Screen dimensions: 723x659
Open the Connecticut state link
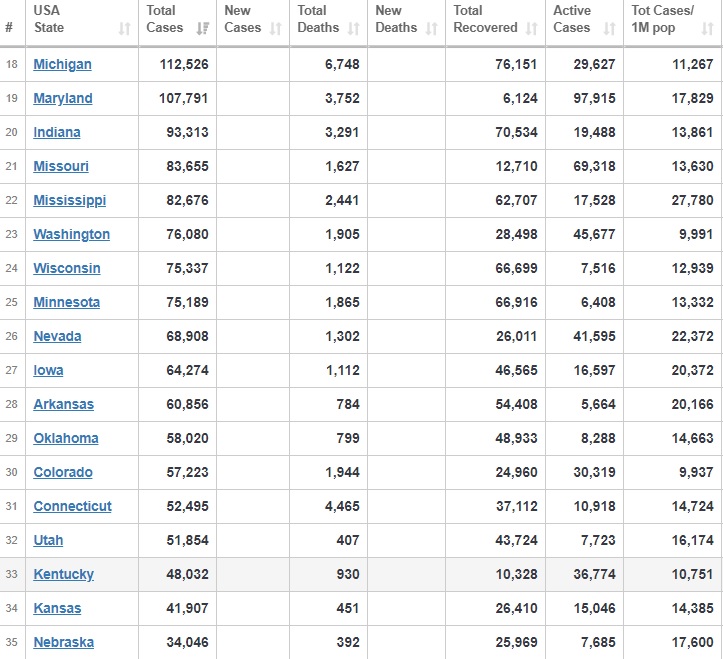coord(73,506)
